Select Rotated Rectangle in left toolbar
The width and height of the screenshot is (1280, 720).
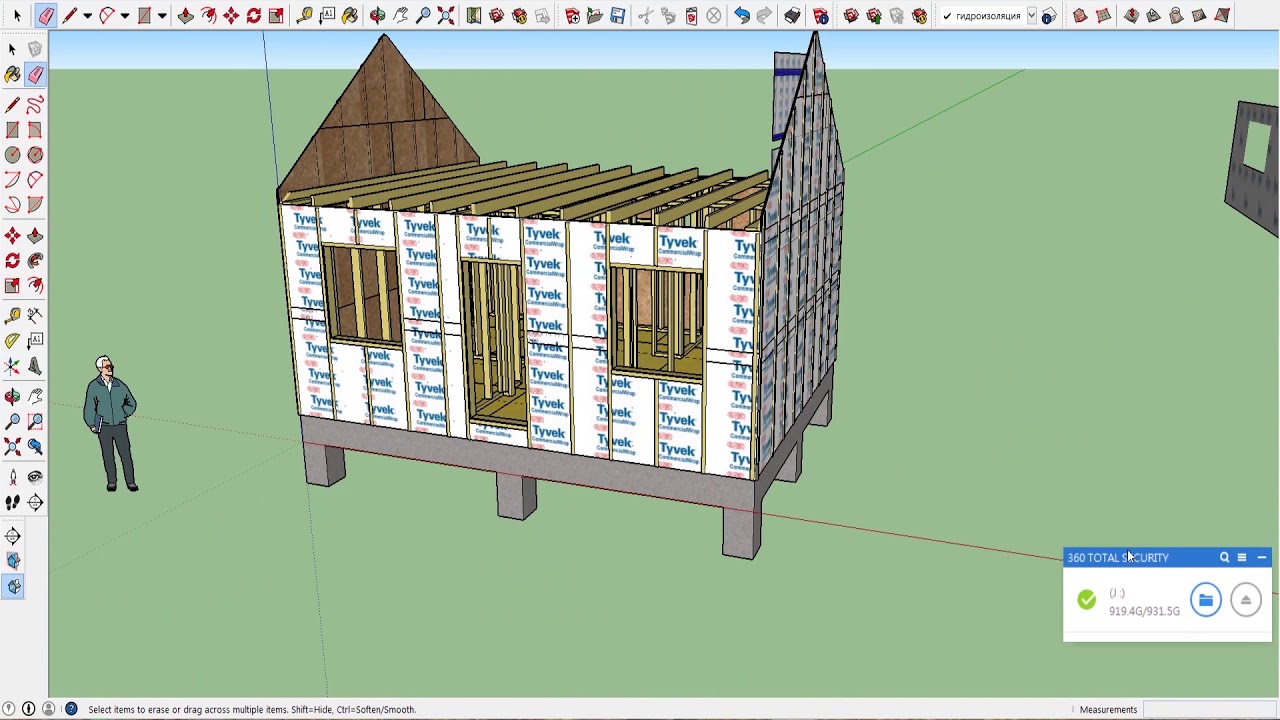point(35,130)
